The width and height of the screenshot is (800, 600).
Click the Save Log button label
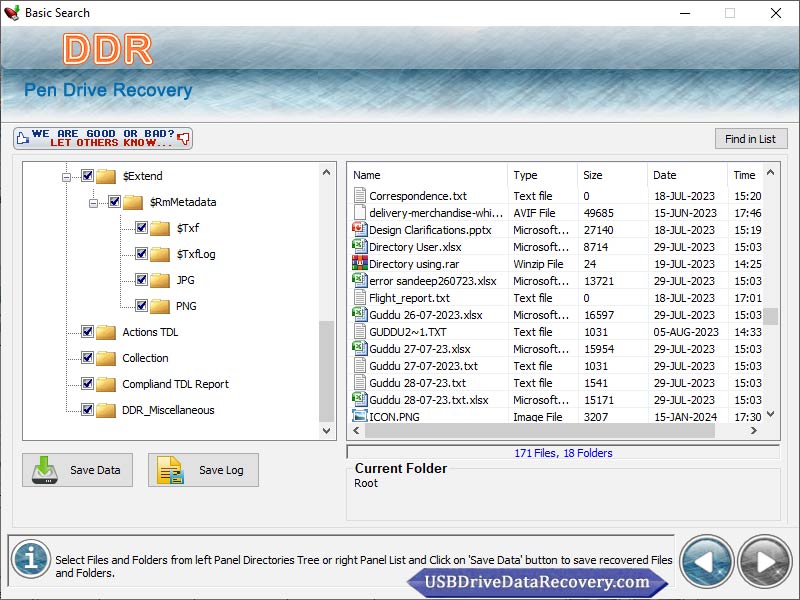click(221, 470)
